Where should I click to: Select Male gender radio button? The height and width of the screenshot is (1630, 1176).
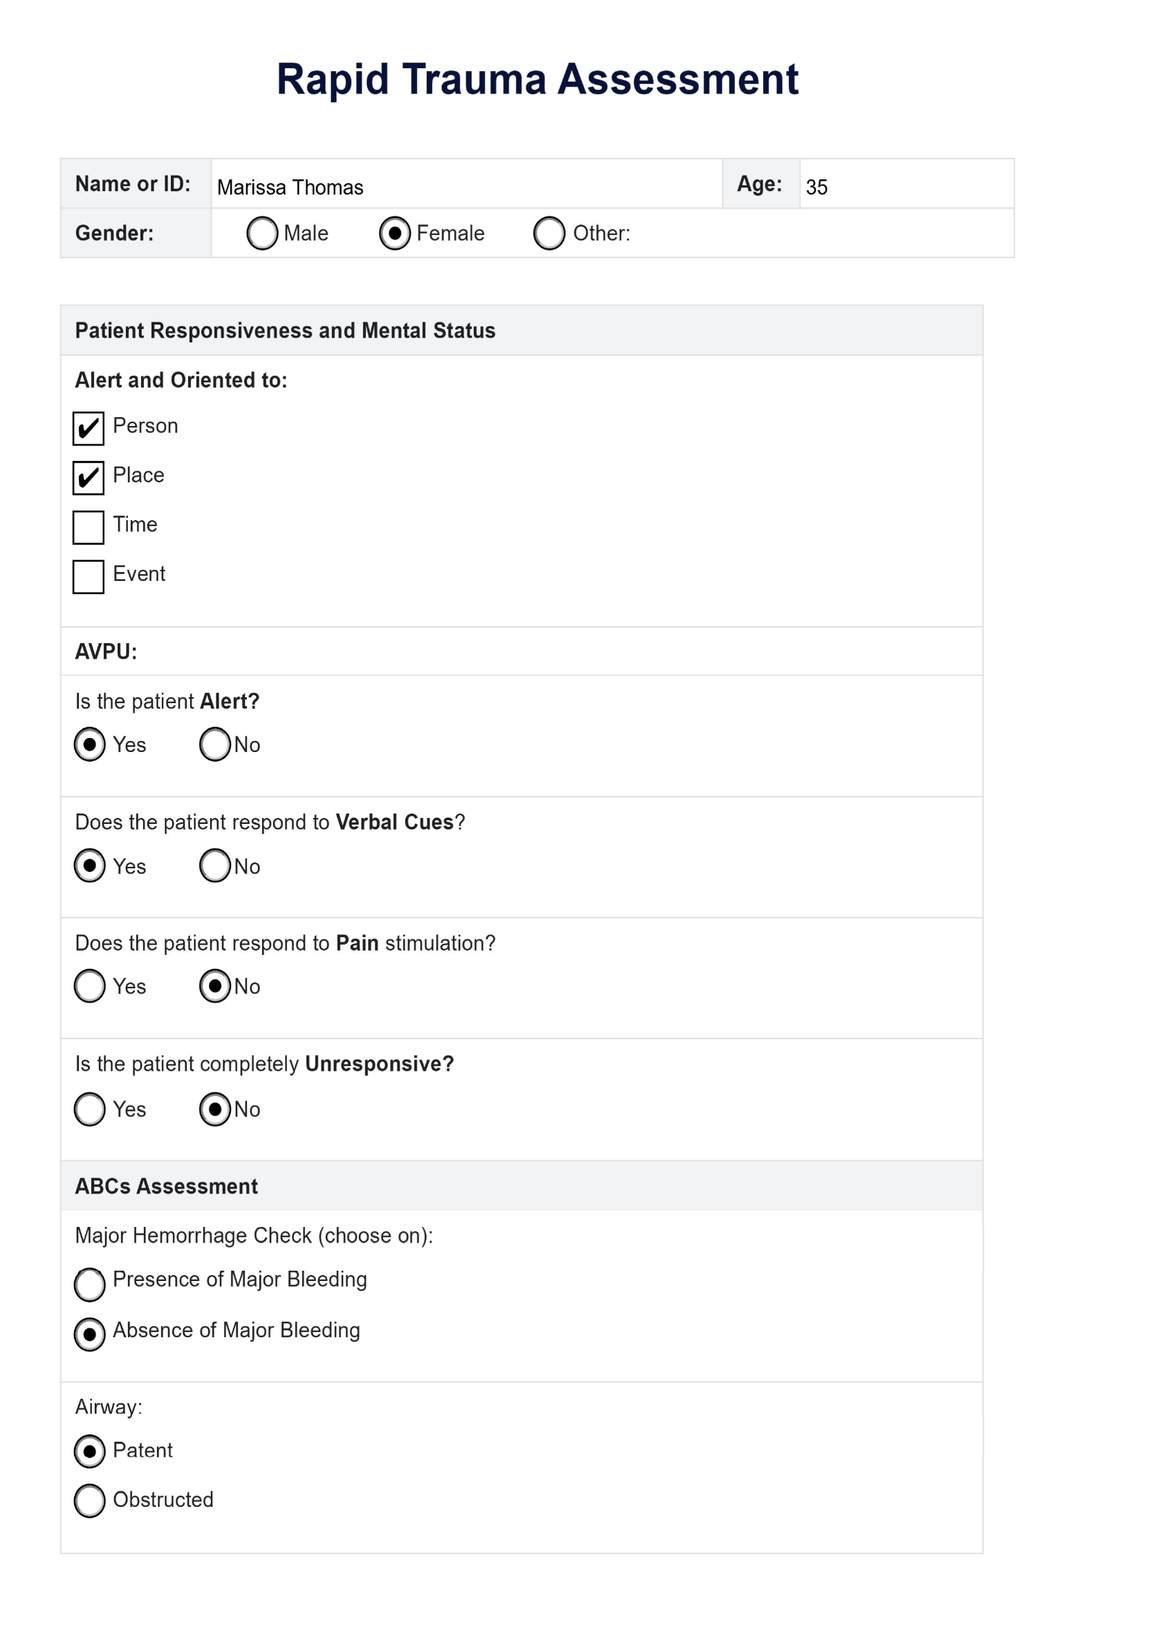[262, 234]
